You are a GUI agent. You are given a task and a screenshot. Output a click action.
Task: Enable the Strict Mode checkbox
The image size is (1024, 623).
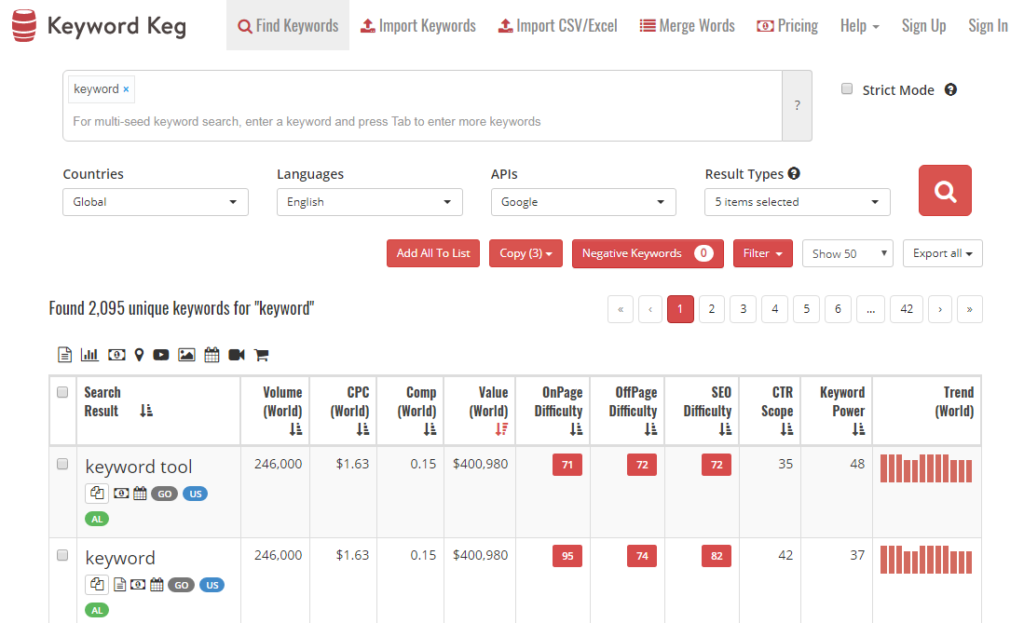tap(847, 89)
